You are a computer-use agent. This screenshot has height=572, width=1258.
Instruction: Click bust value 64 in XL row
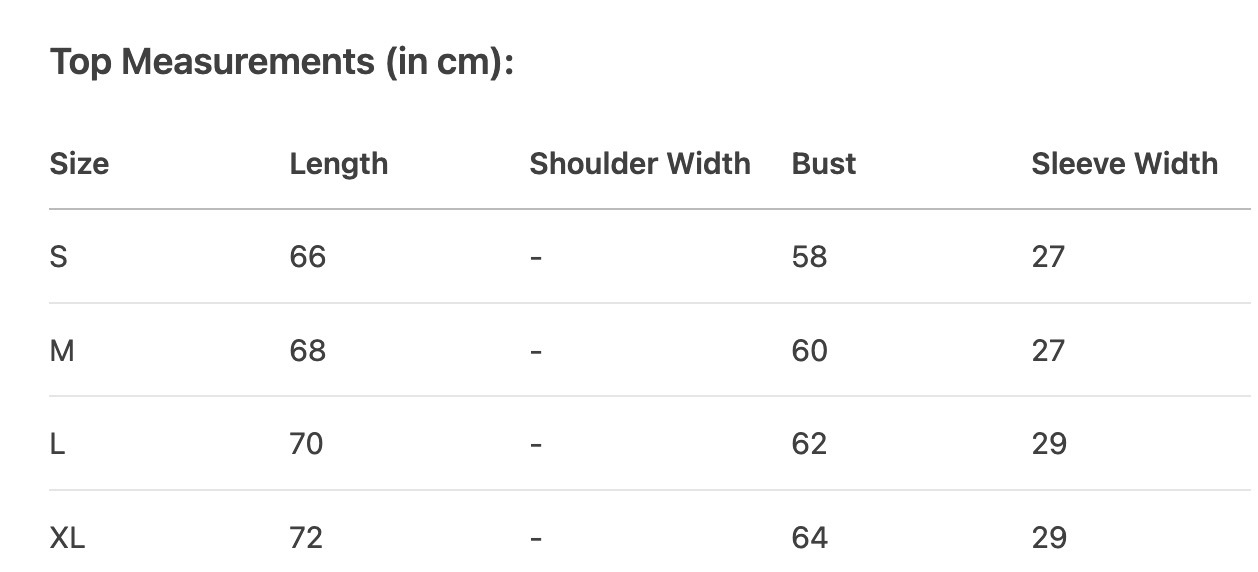[809, 538]
